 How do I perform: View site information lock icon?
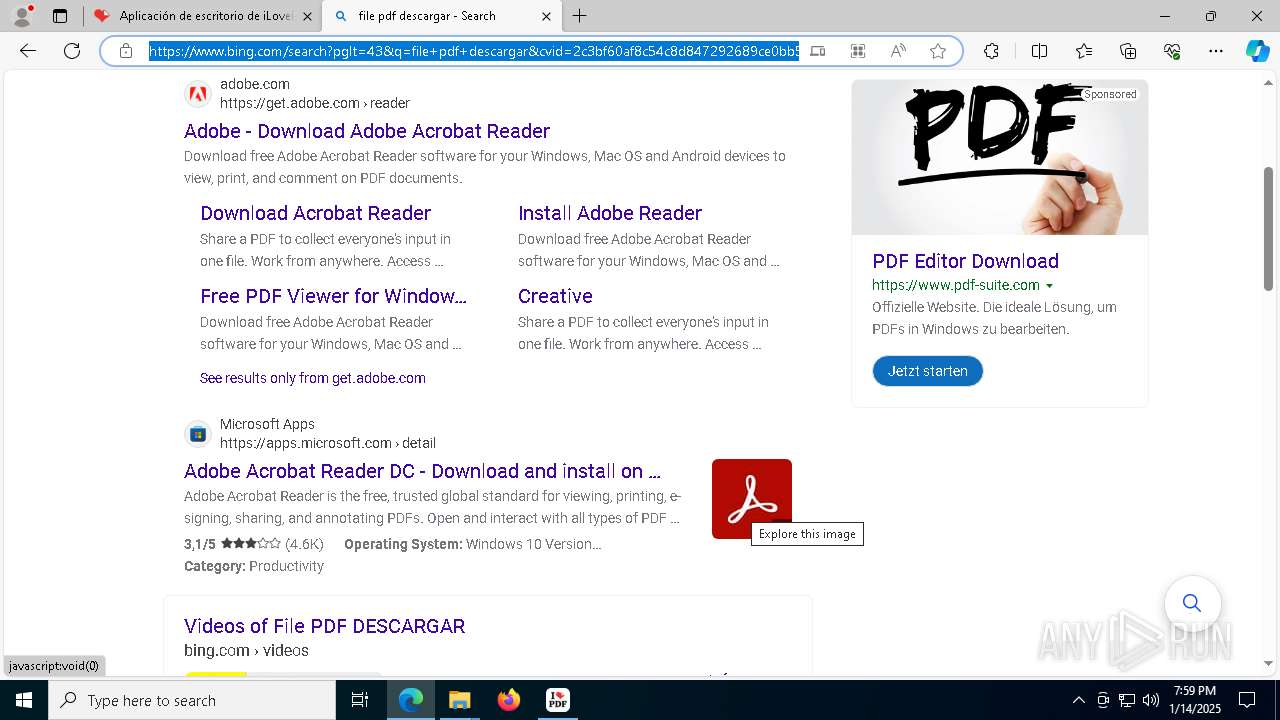coord(126,51)
